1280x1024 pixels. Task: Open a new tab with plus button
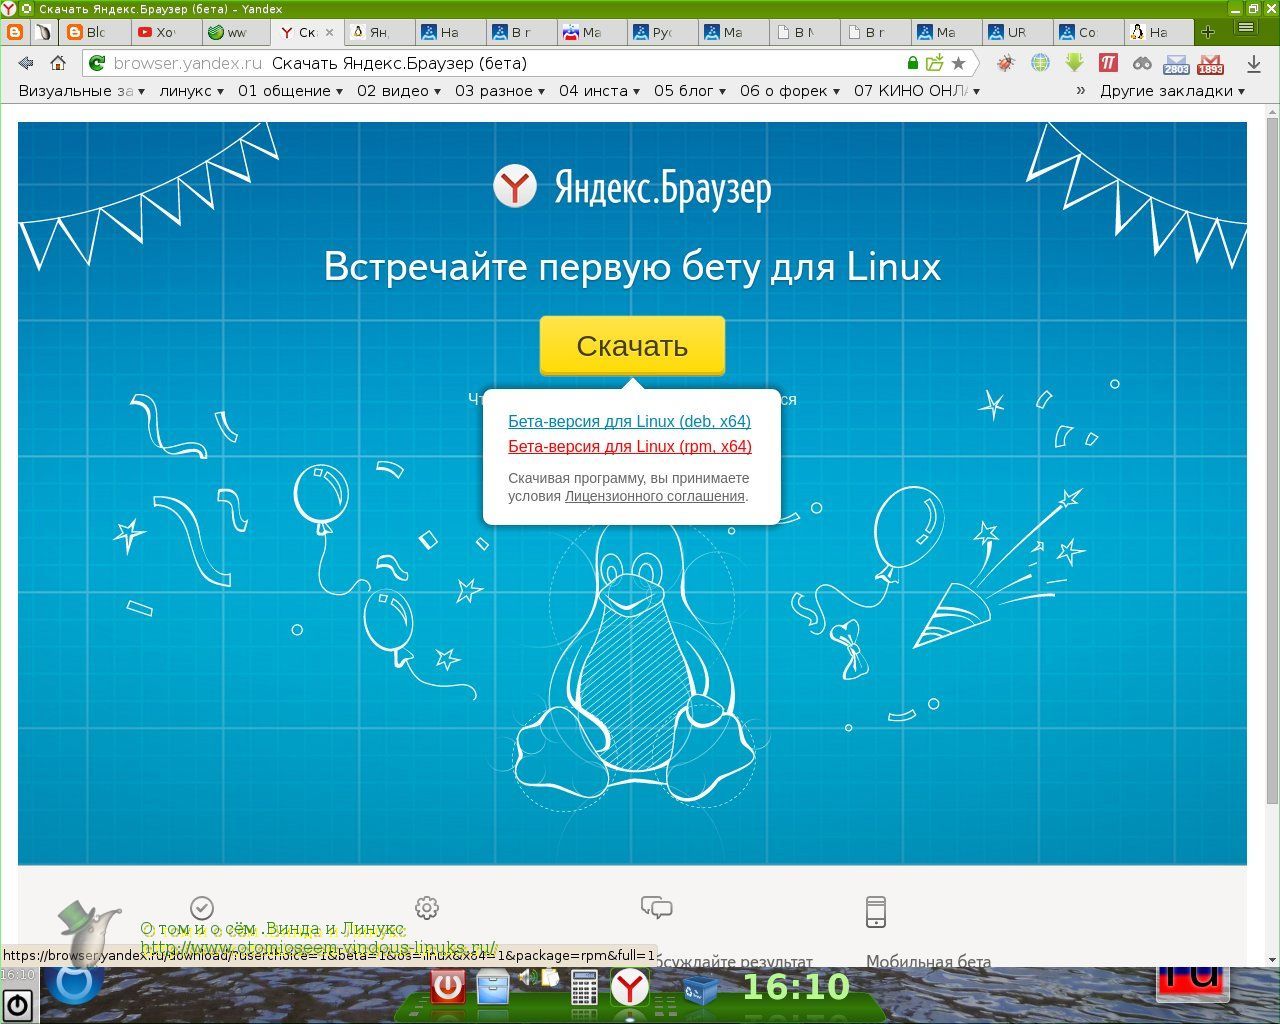coord(1208,32)
